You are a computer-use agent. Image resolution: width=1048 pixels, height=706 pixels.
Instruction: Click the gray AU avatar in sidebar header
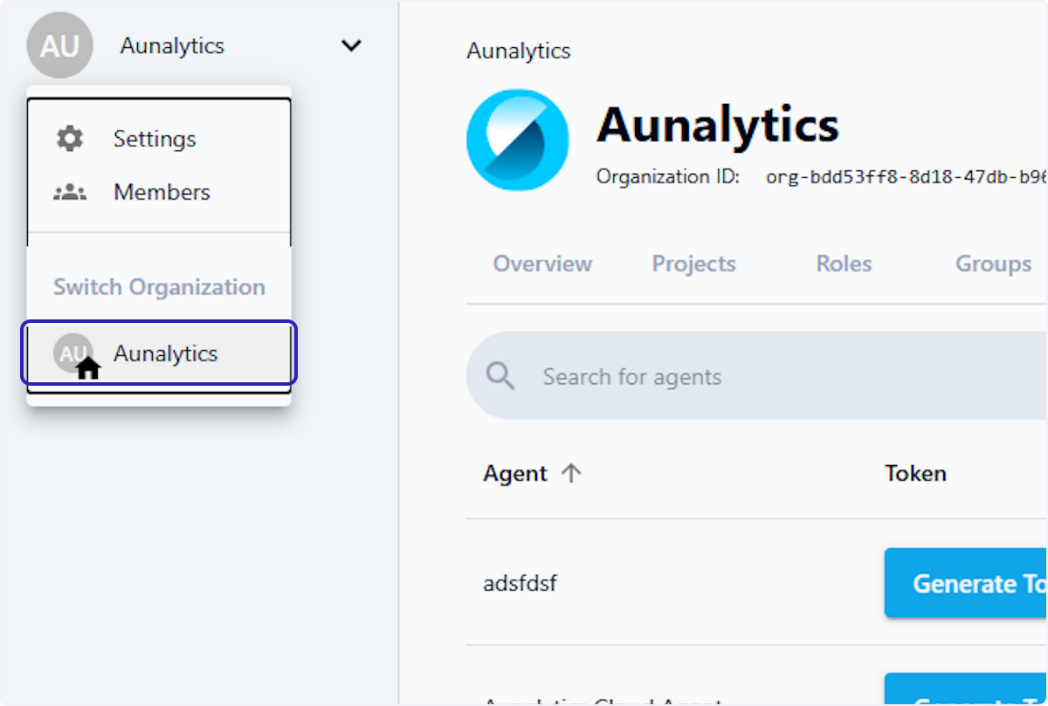[x=59, y=45]
